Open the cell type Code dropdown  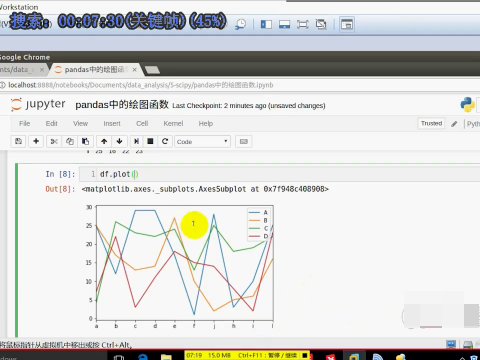(x=202, y=142)
